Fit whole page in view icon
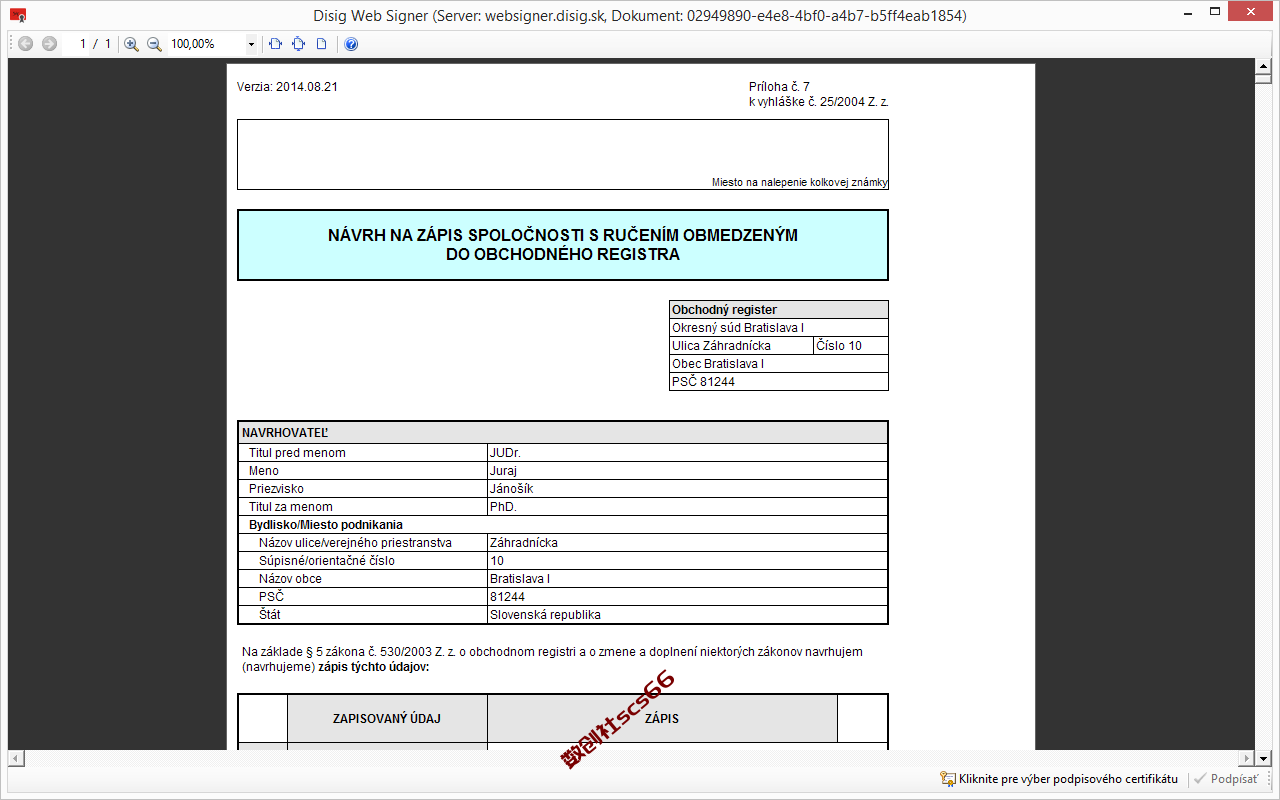Viewport: 1280px width, 800px height. 298,44
